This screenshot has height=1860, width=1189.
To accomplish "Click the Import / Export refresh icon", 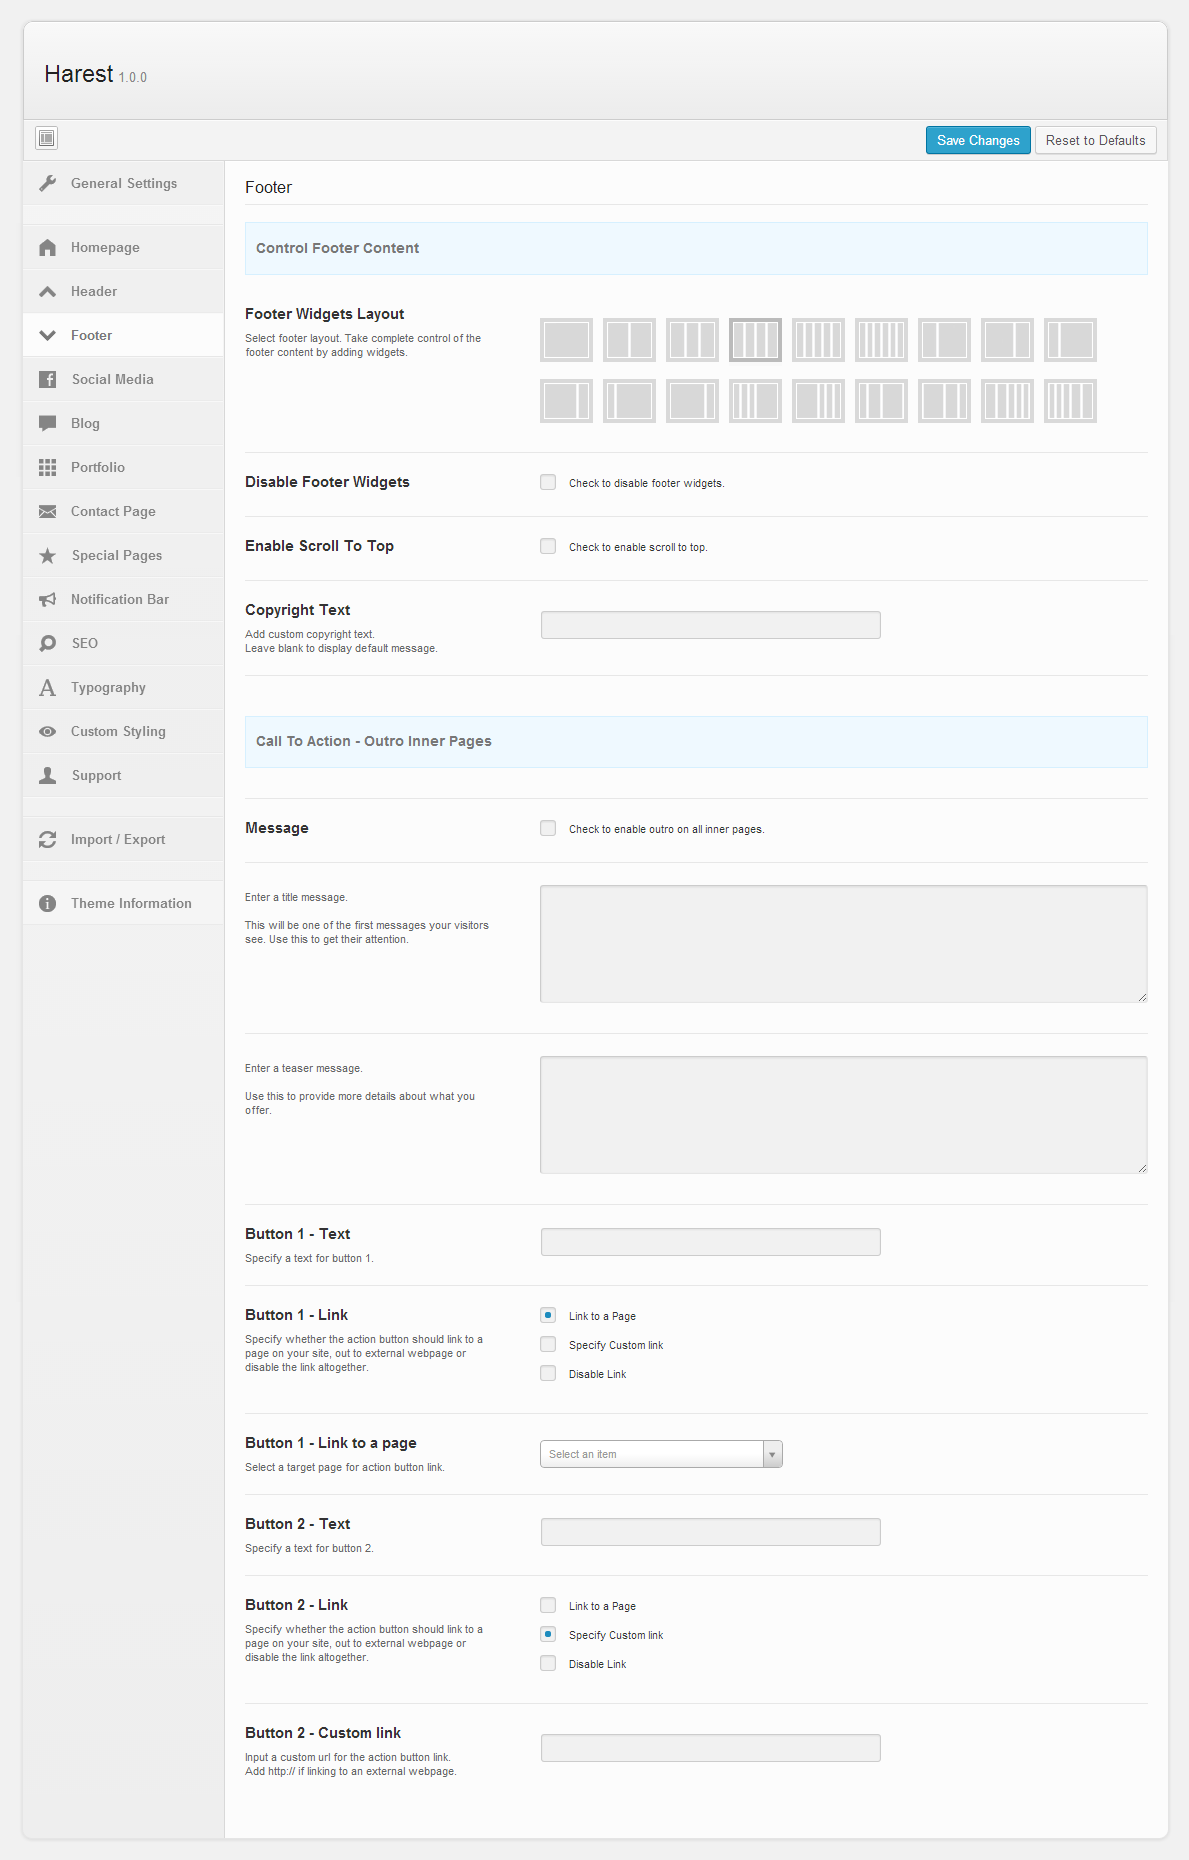I will (47, 840).
